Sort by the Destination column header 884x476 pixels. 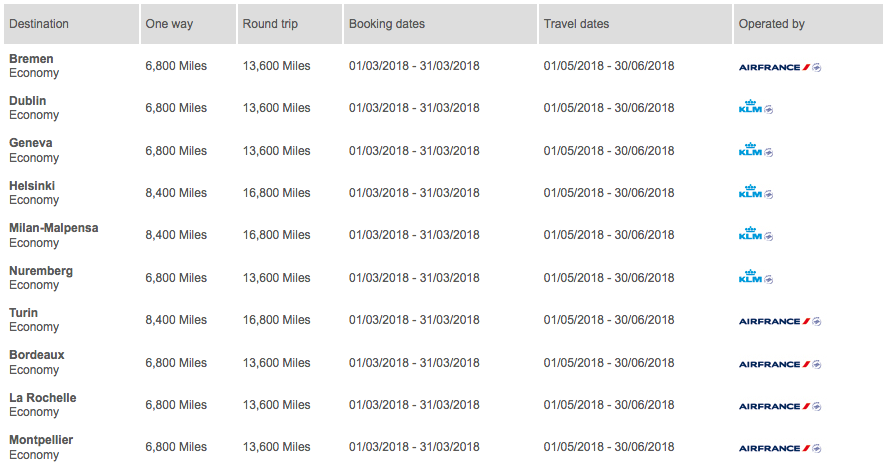39,24
